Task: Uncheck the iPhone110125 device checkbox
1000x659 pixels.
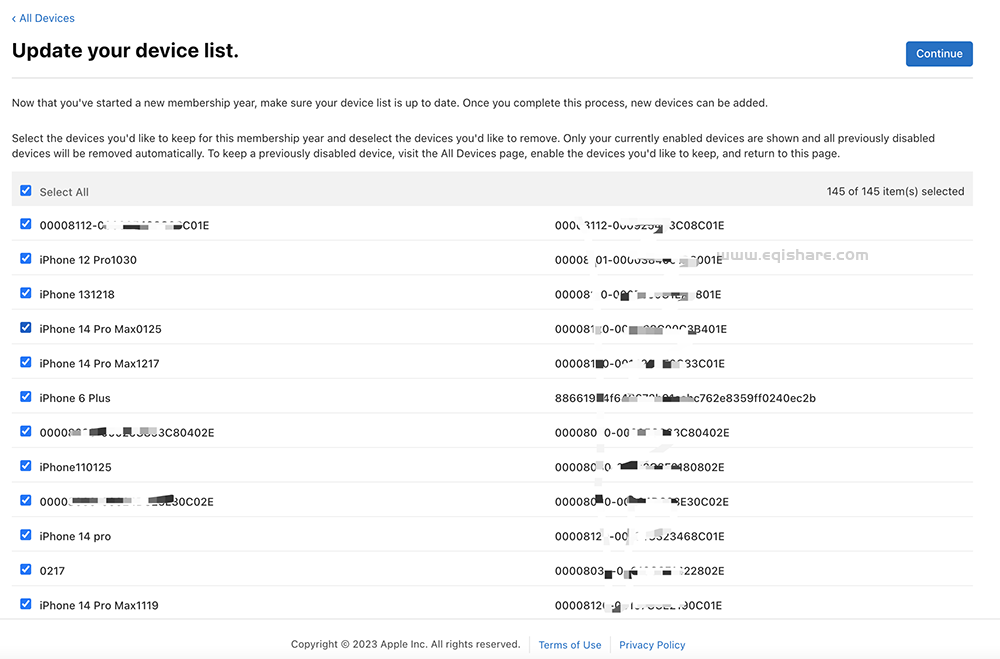Action: tap(26, 466)
